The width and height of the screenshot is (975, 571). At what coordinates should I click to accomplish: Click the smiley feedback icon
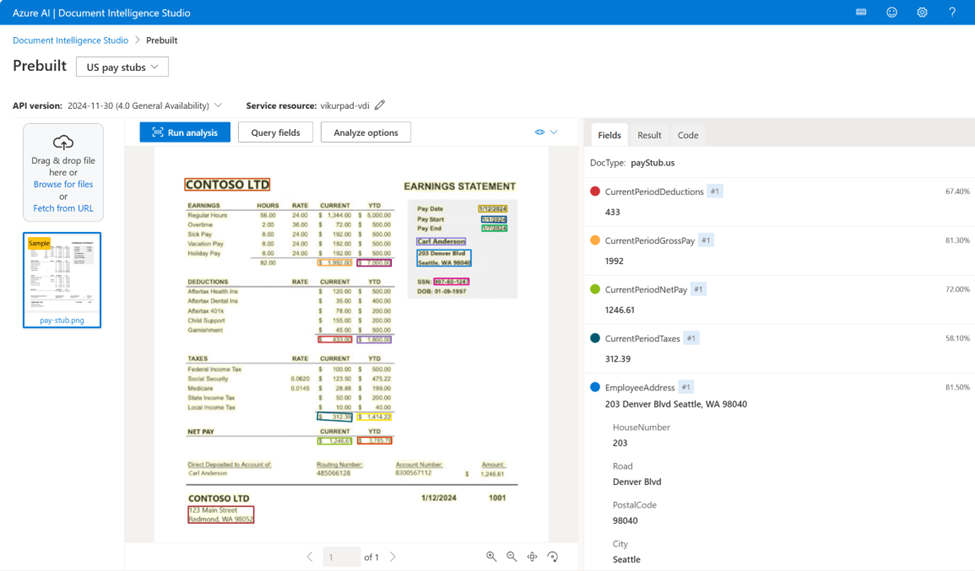click(892, 12)
